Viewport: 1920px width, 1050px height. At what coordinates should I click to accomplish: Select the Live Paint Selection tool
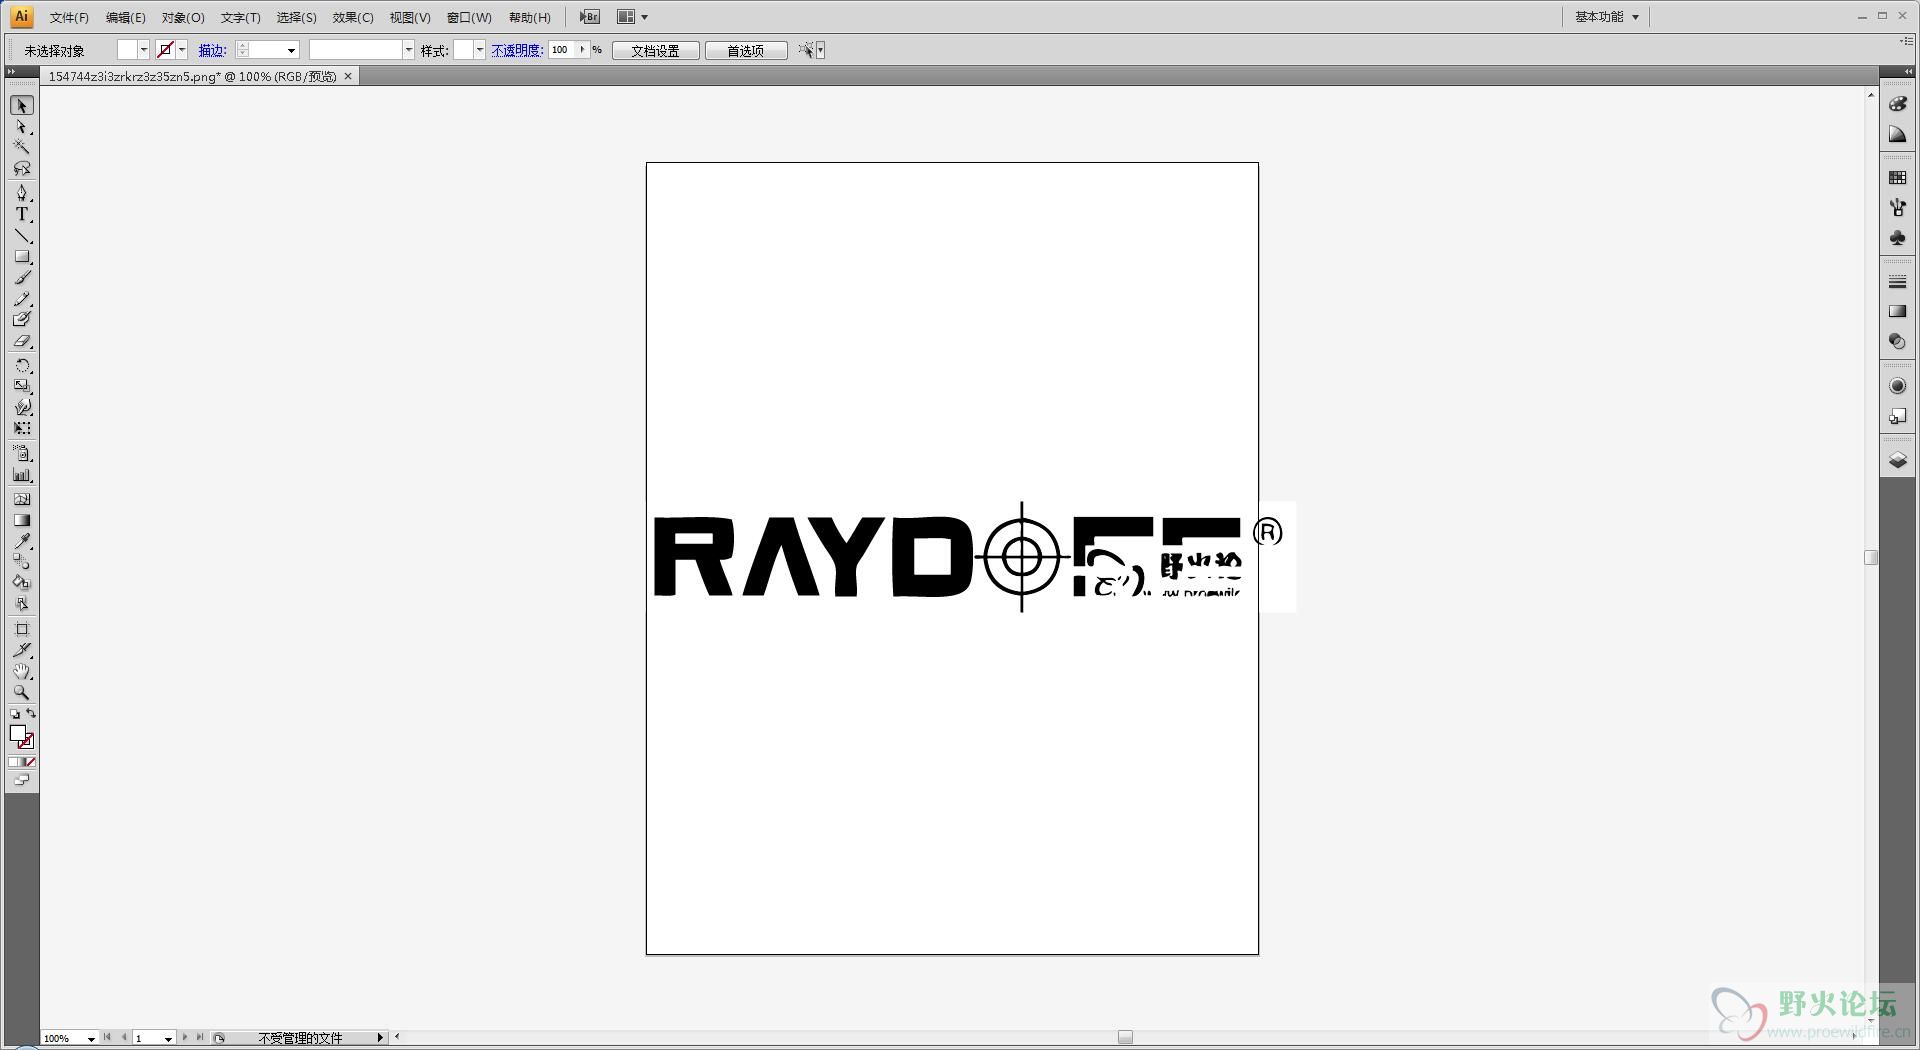pos(22,604)
